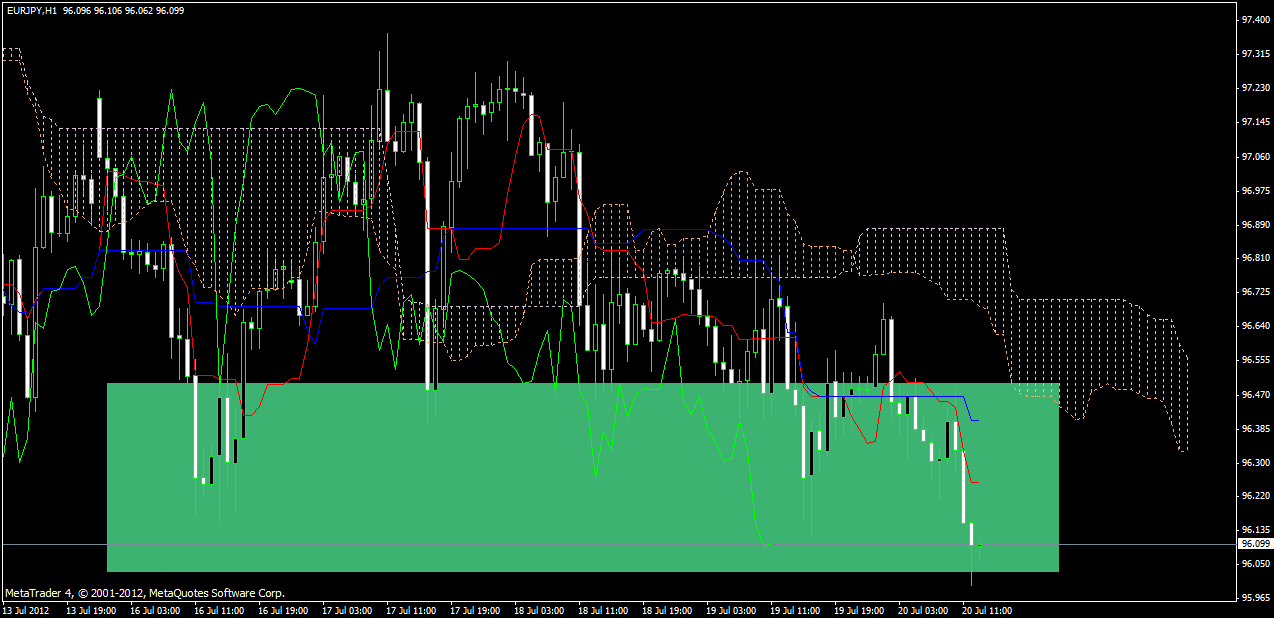Click the EURJPY,H1 chart symbol label

point(30,9)
